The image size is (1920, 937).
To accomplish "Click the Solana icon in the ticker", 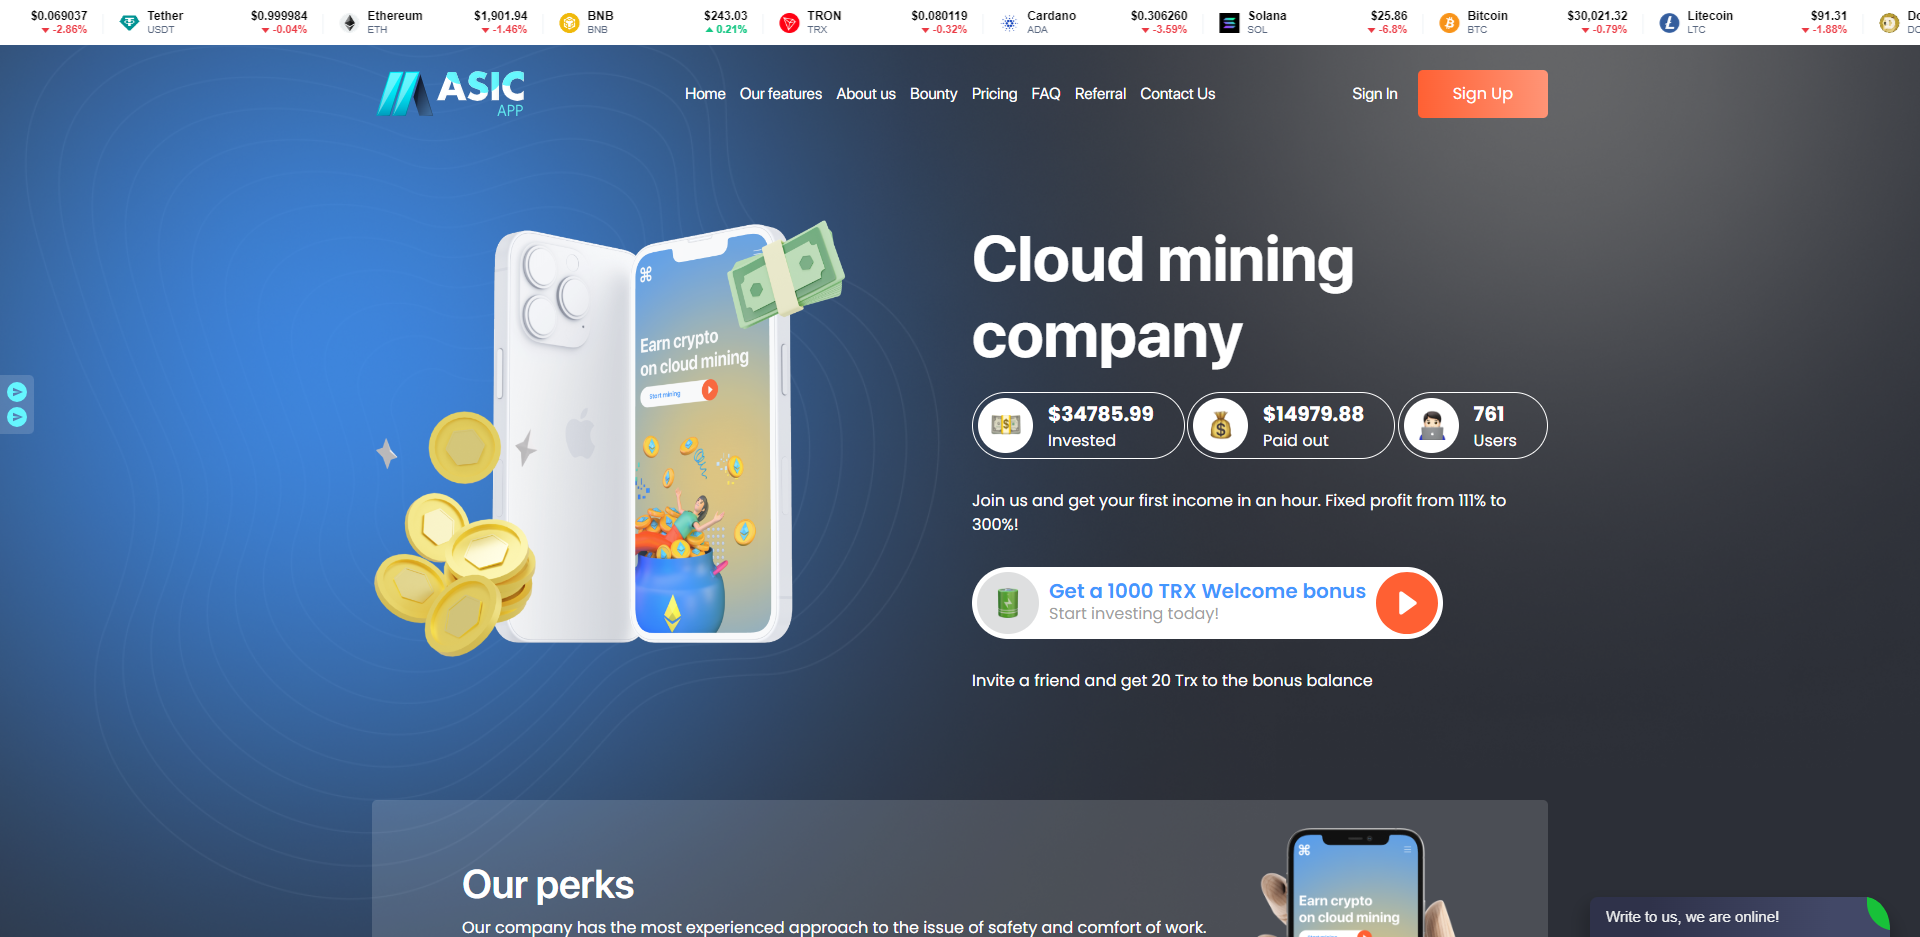I will pos(1229,22).
